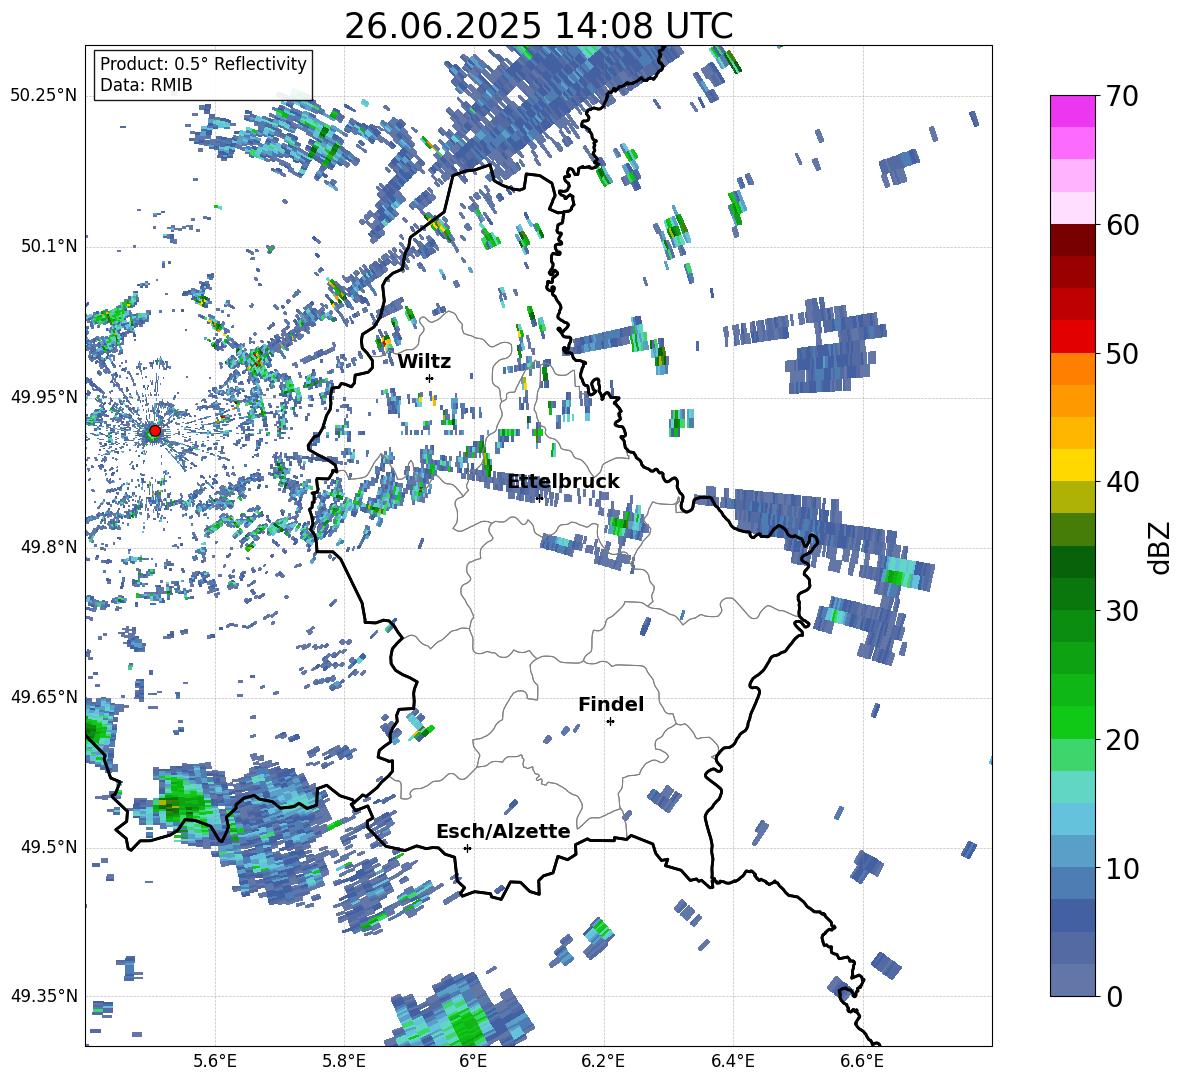Click the Esch/Alzette station cross marker
This screenshot has width=1184, height=1081.
467,848
